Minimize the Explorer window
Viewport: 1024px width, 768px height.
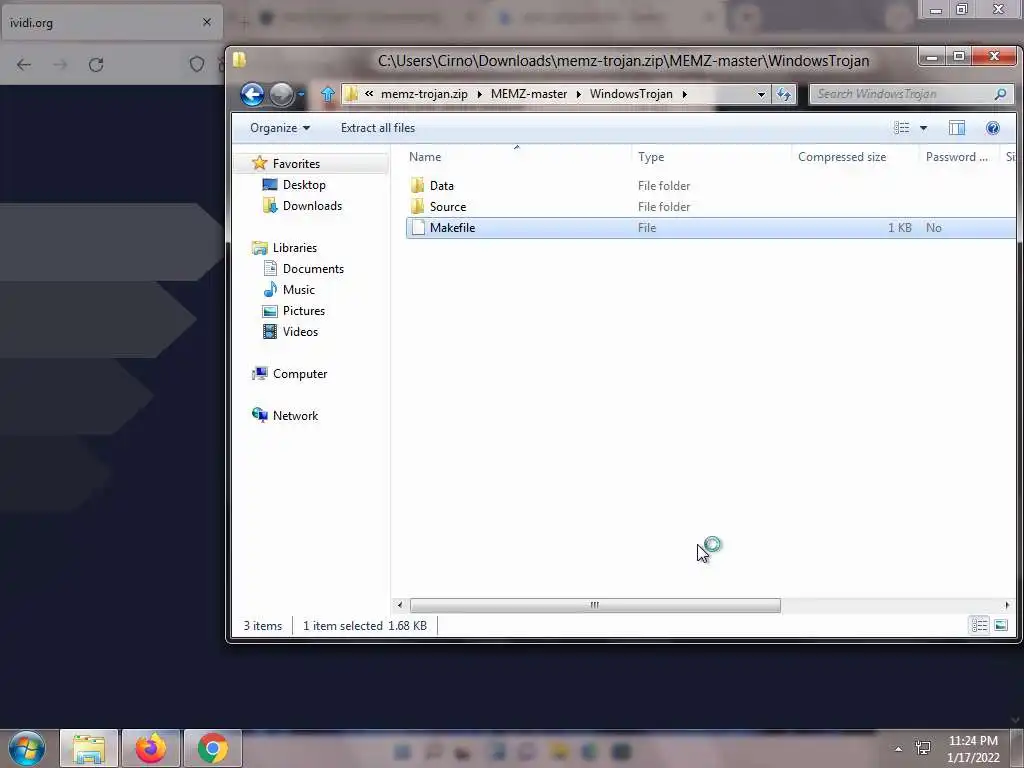[x=932, y=57]
